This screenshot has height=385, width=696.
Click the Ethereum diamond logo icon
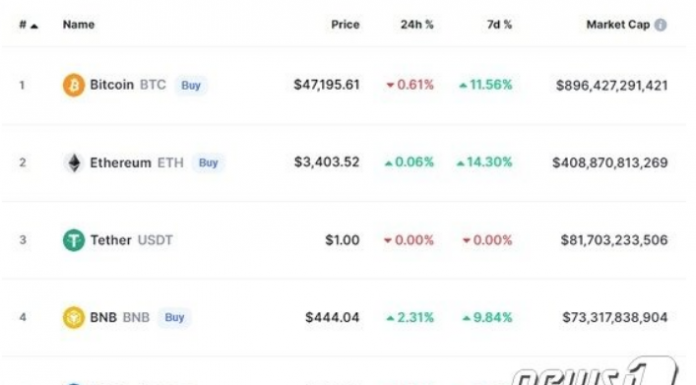pyautogui.click(x=74, y=163)
